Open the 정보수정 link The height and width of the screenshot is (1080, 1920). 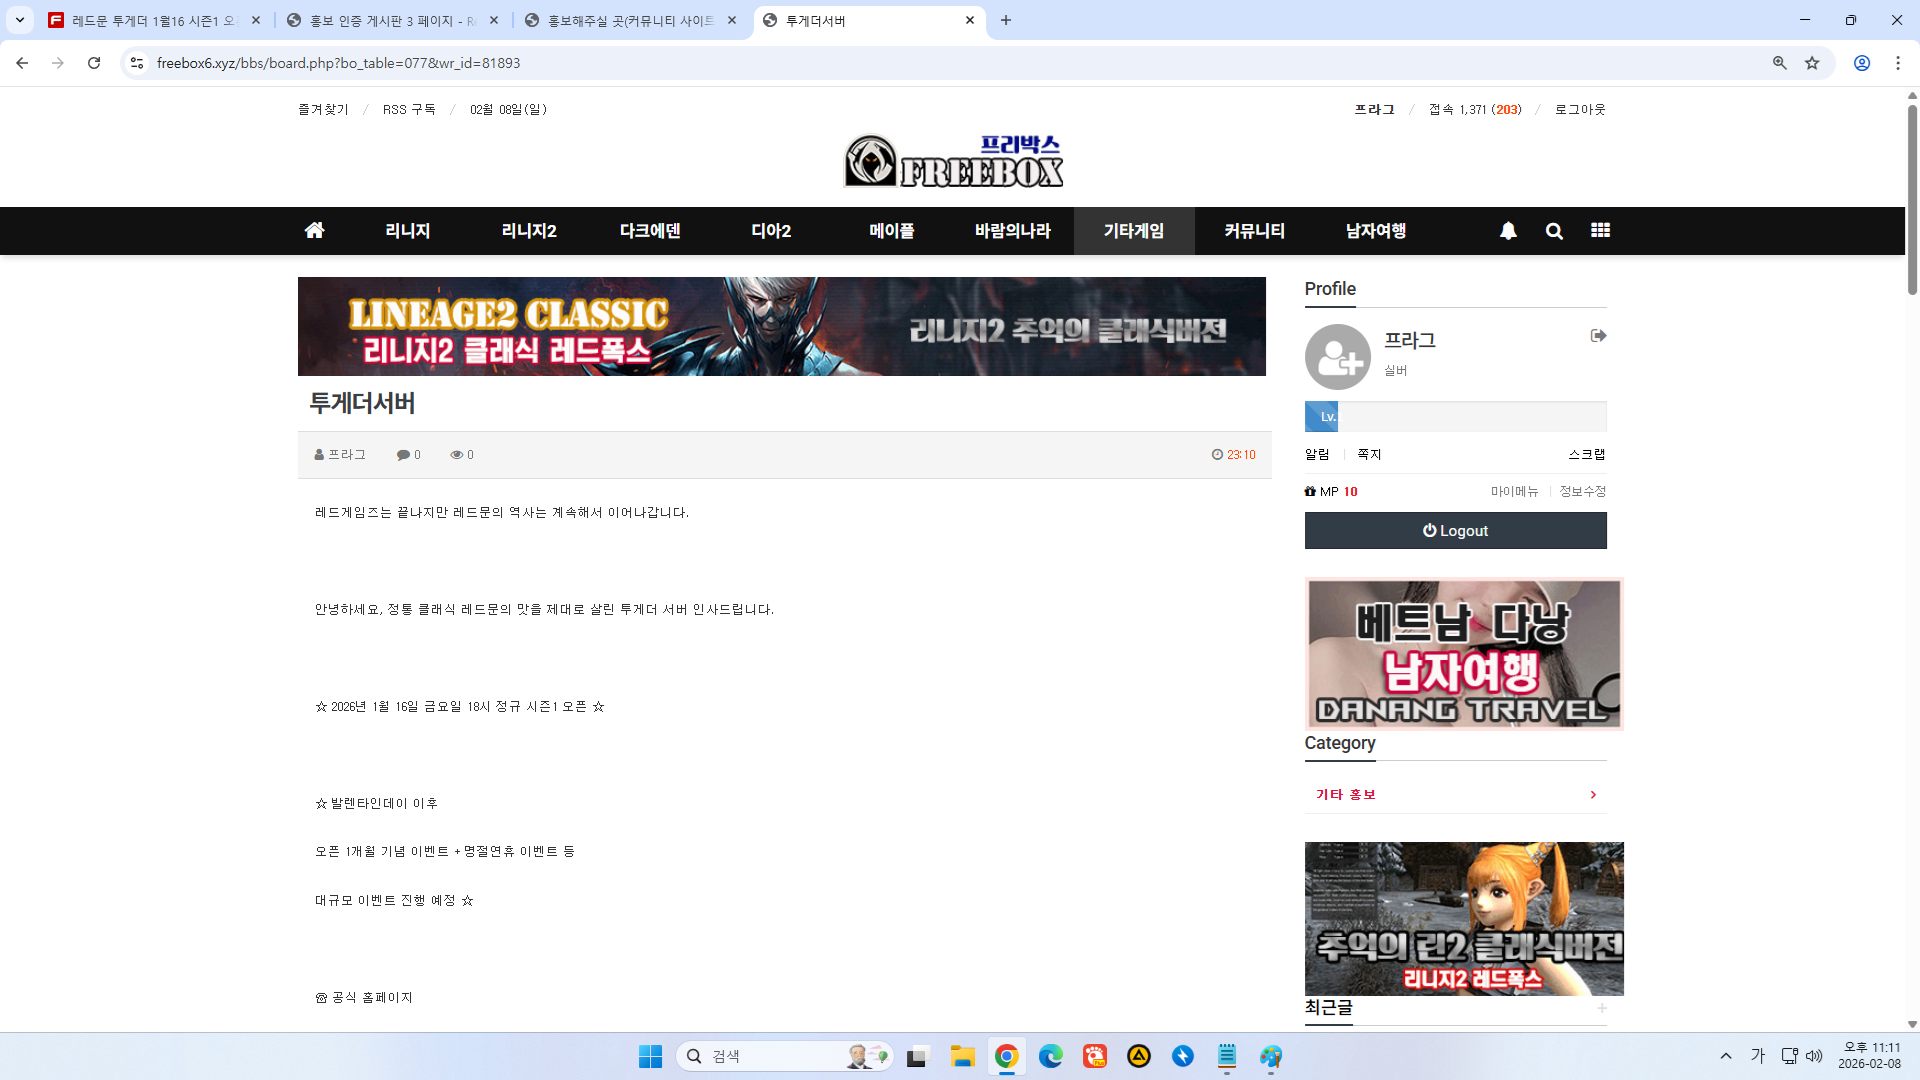[x=1582, y=491]
